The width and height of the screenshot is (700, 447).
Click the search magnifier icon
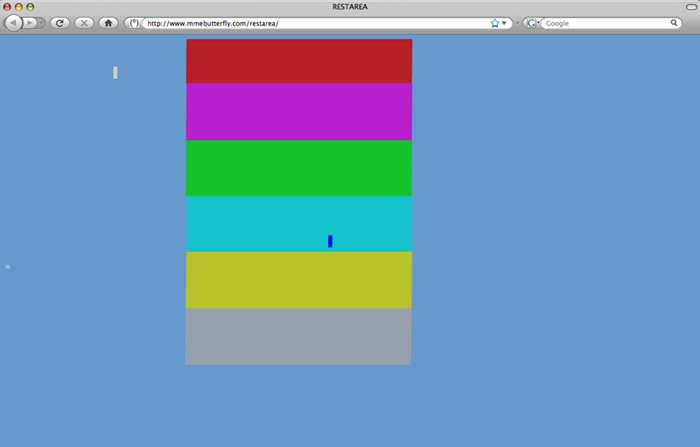(x=674, y=22)
